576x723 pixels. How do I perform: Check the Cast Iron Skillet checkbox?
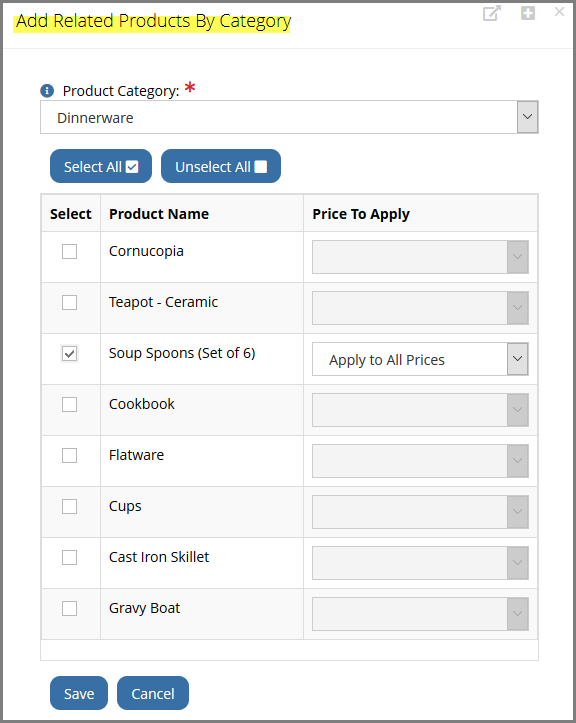70,557
